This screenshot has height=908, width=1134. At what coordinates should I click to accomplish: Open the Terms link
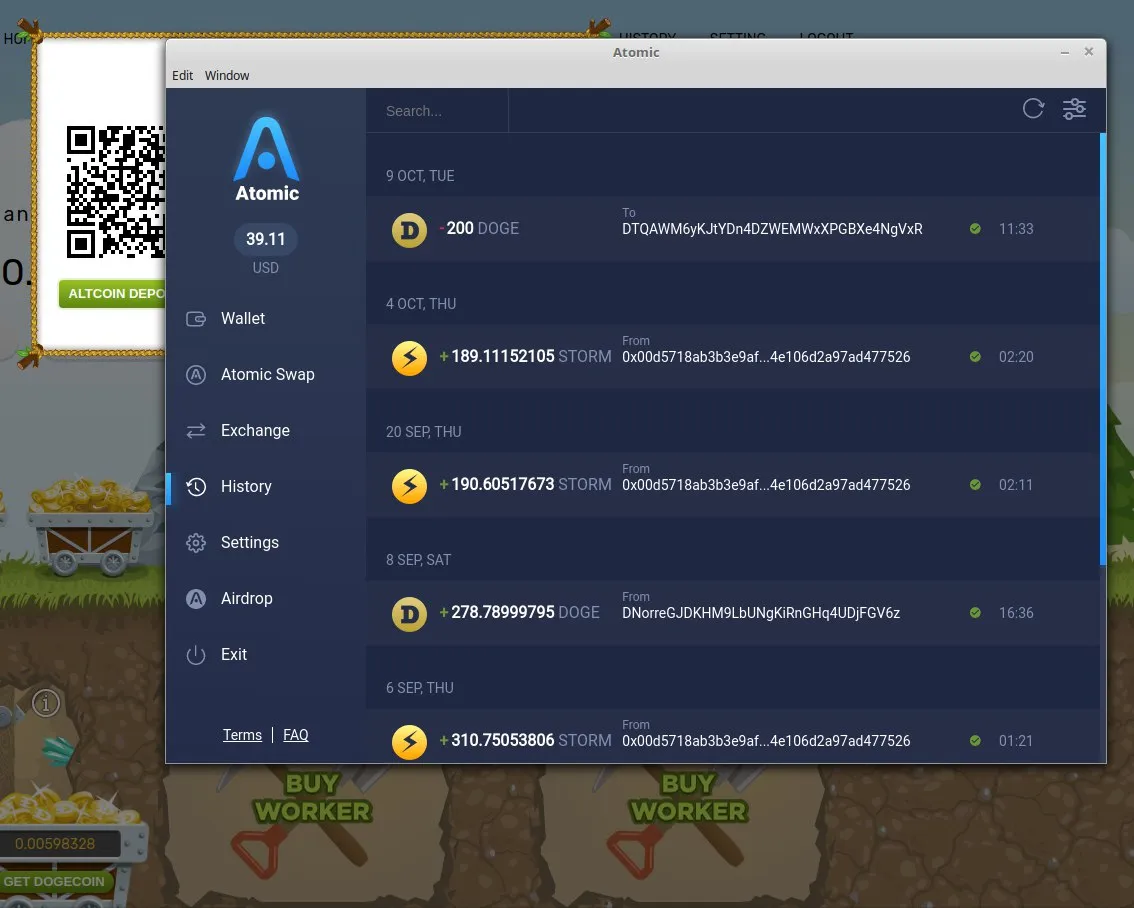[x=242, y=735]
